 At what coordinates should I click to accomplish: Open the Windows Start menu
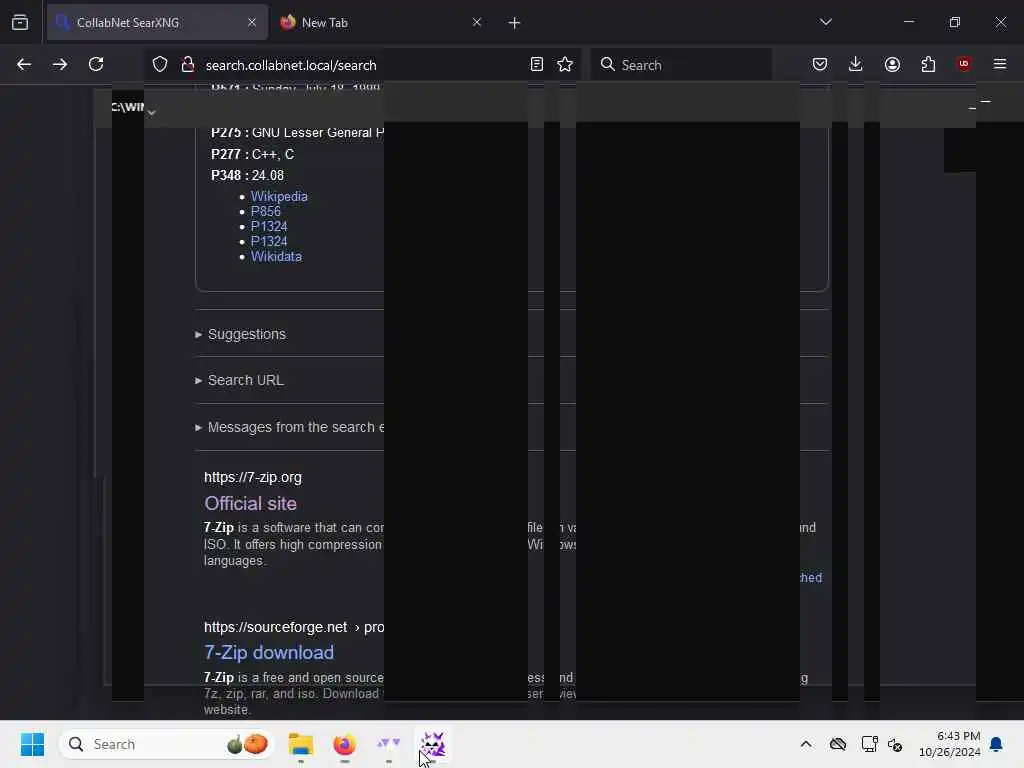pyautogui.click(x=32, y=744)
